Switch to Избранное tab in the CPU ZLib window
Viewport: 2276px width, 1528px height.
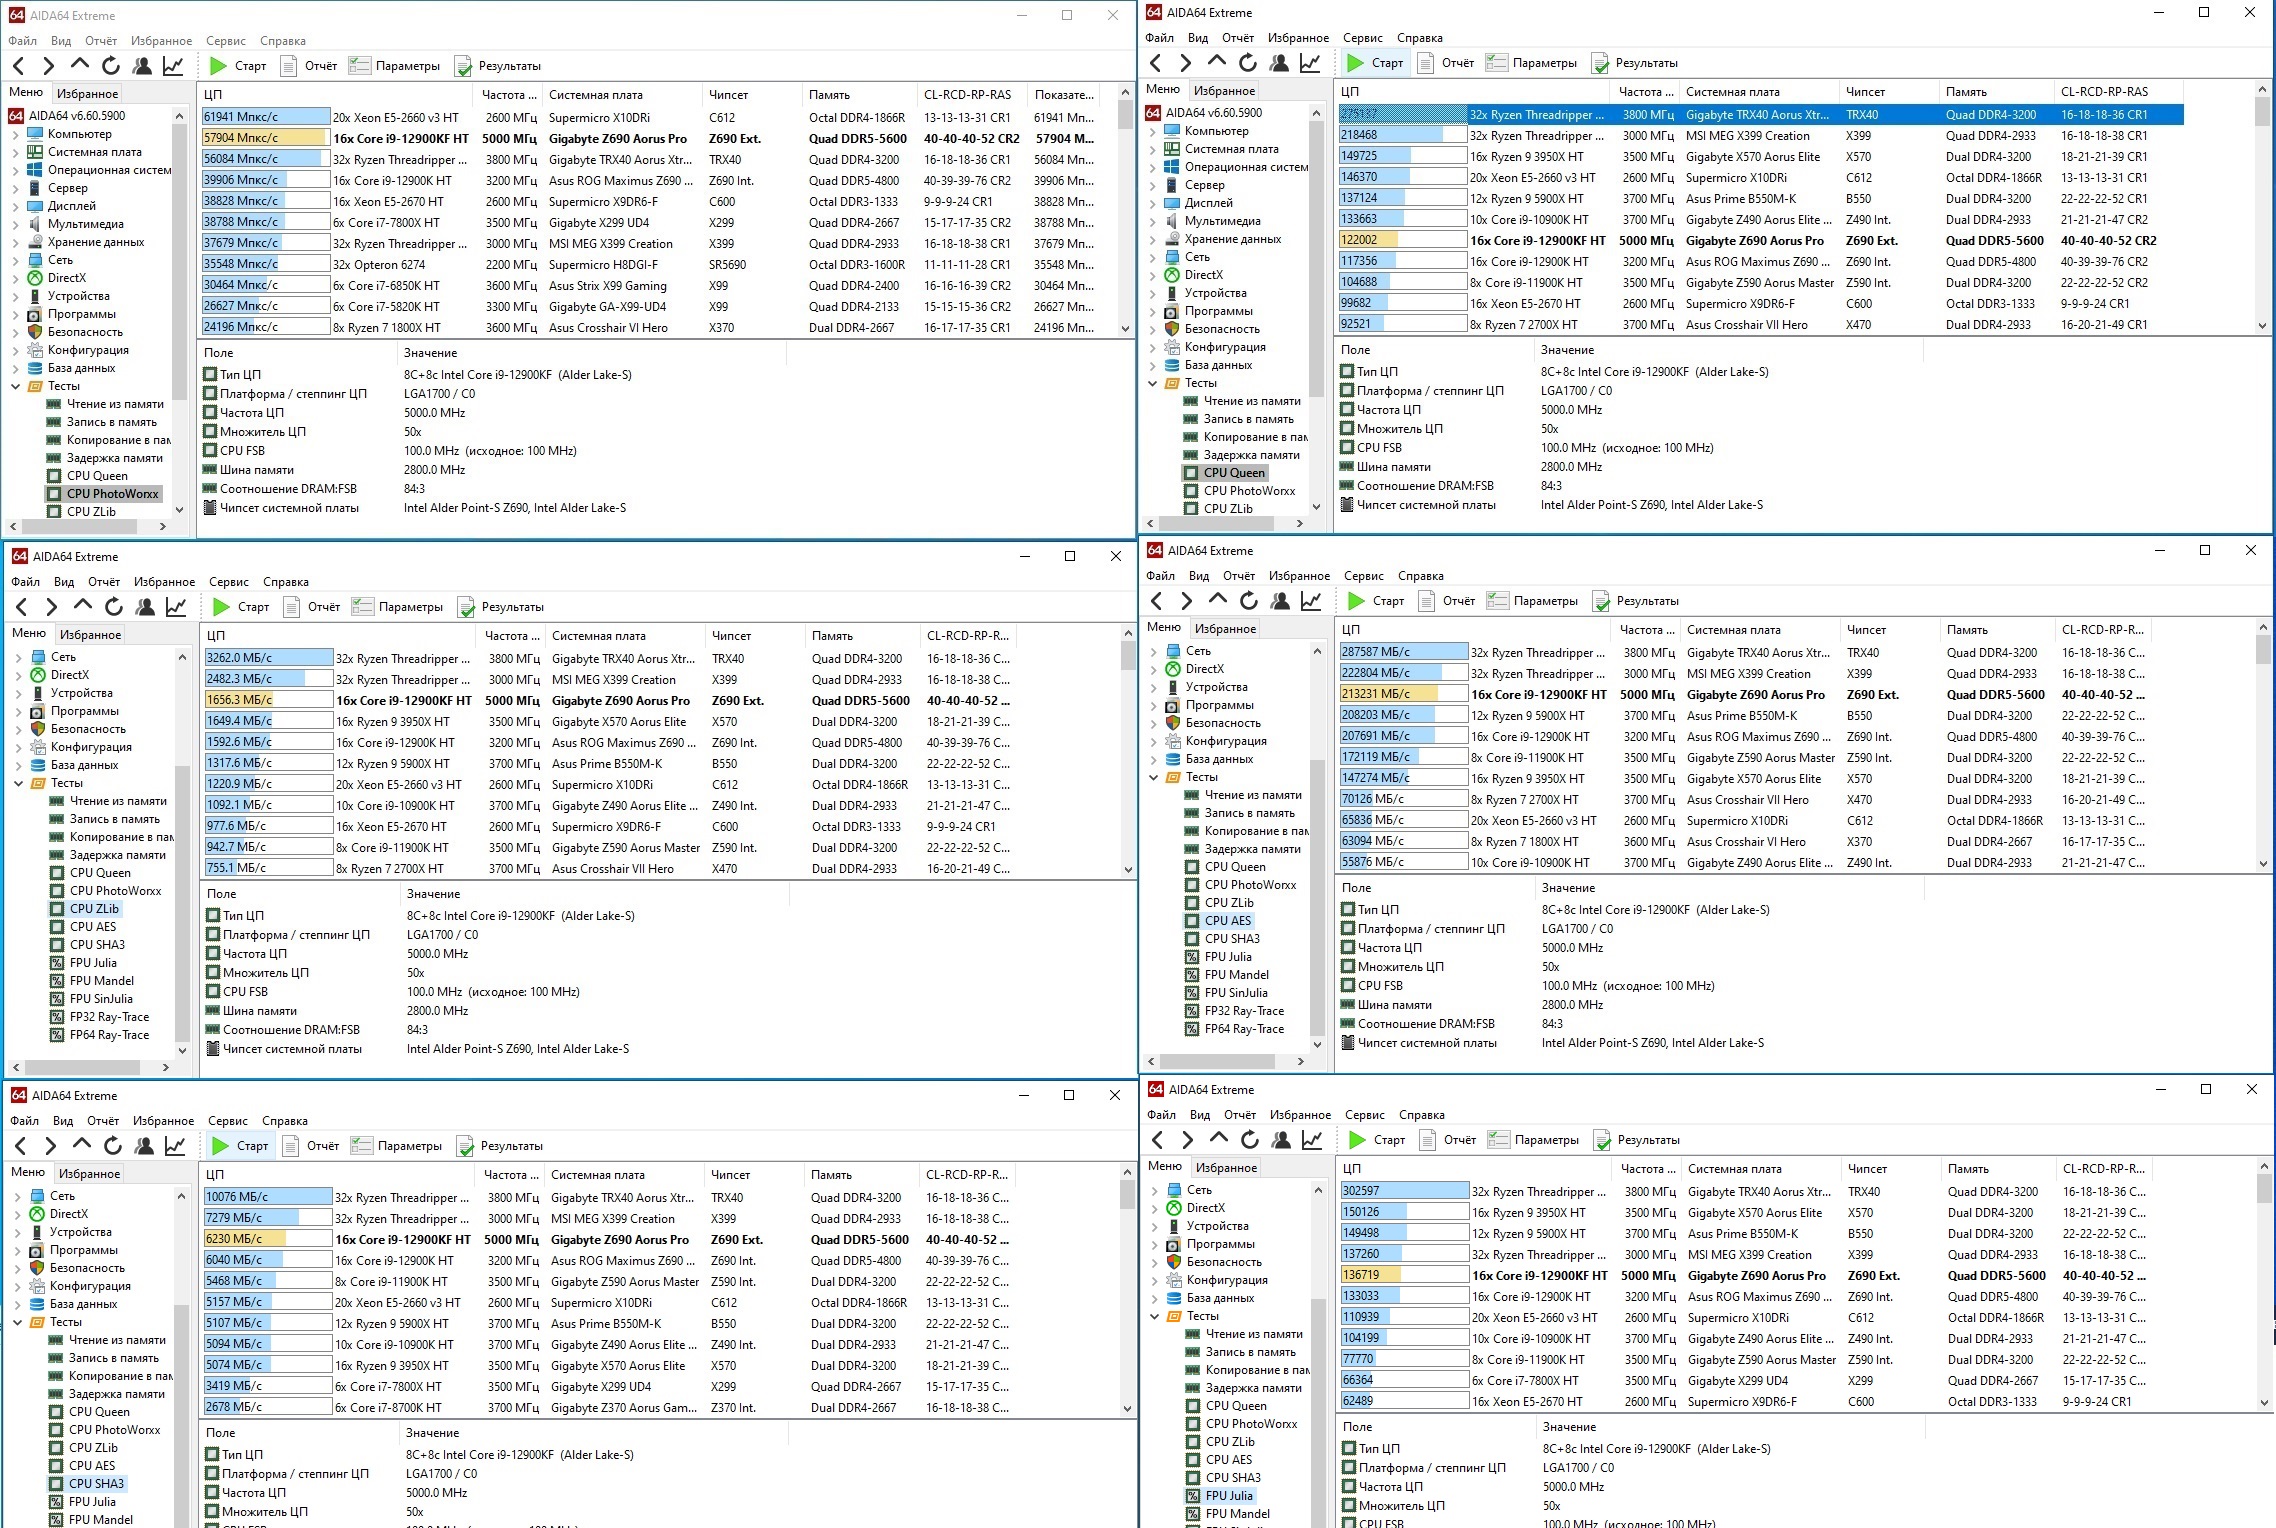click(x=90, y=635)
